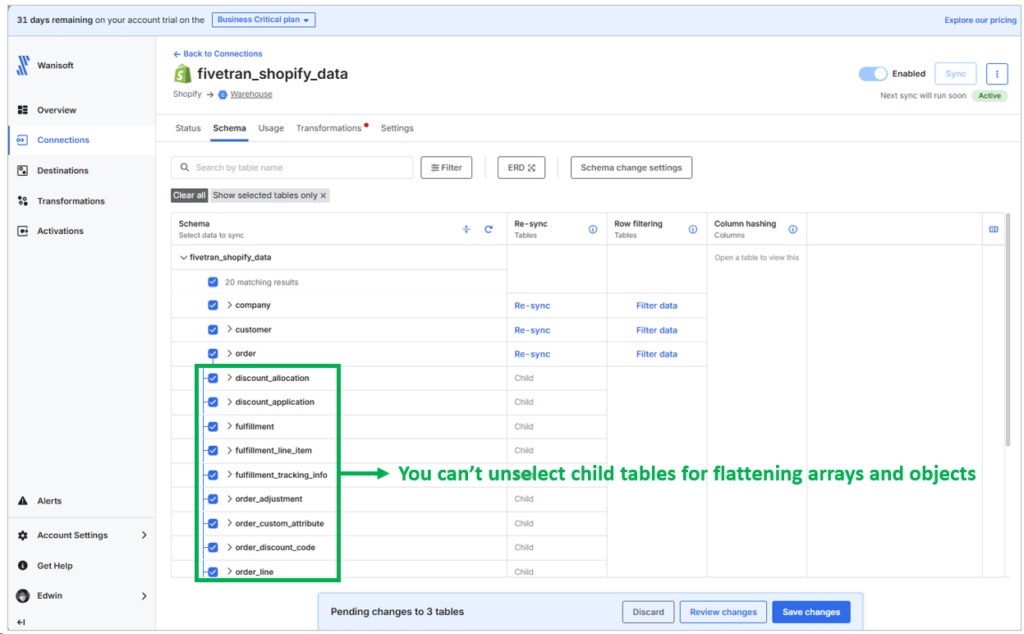Click the search magnifier icon

[x=185, y=167]
